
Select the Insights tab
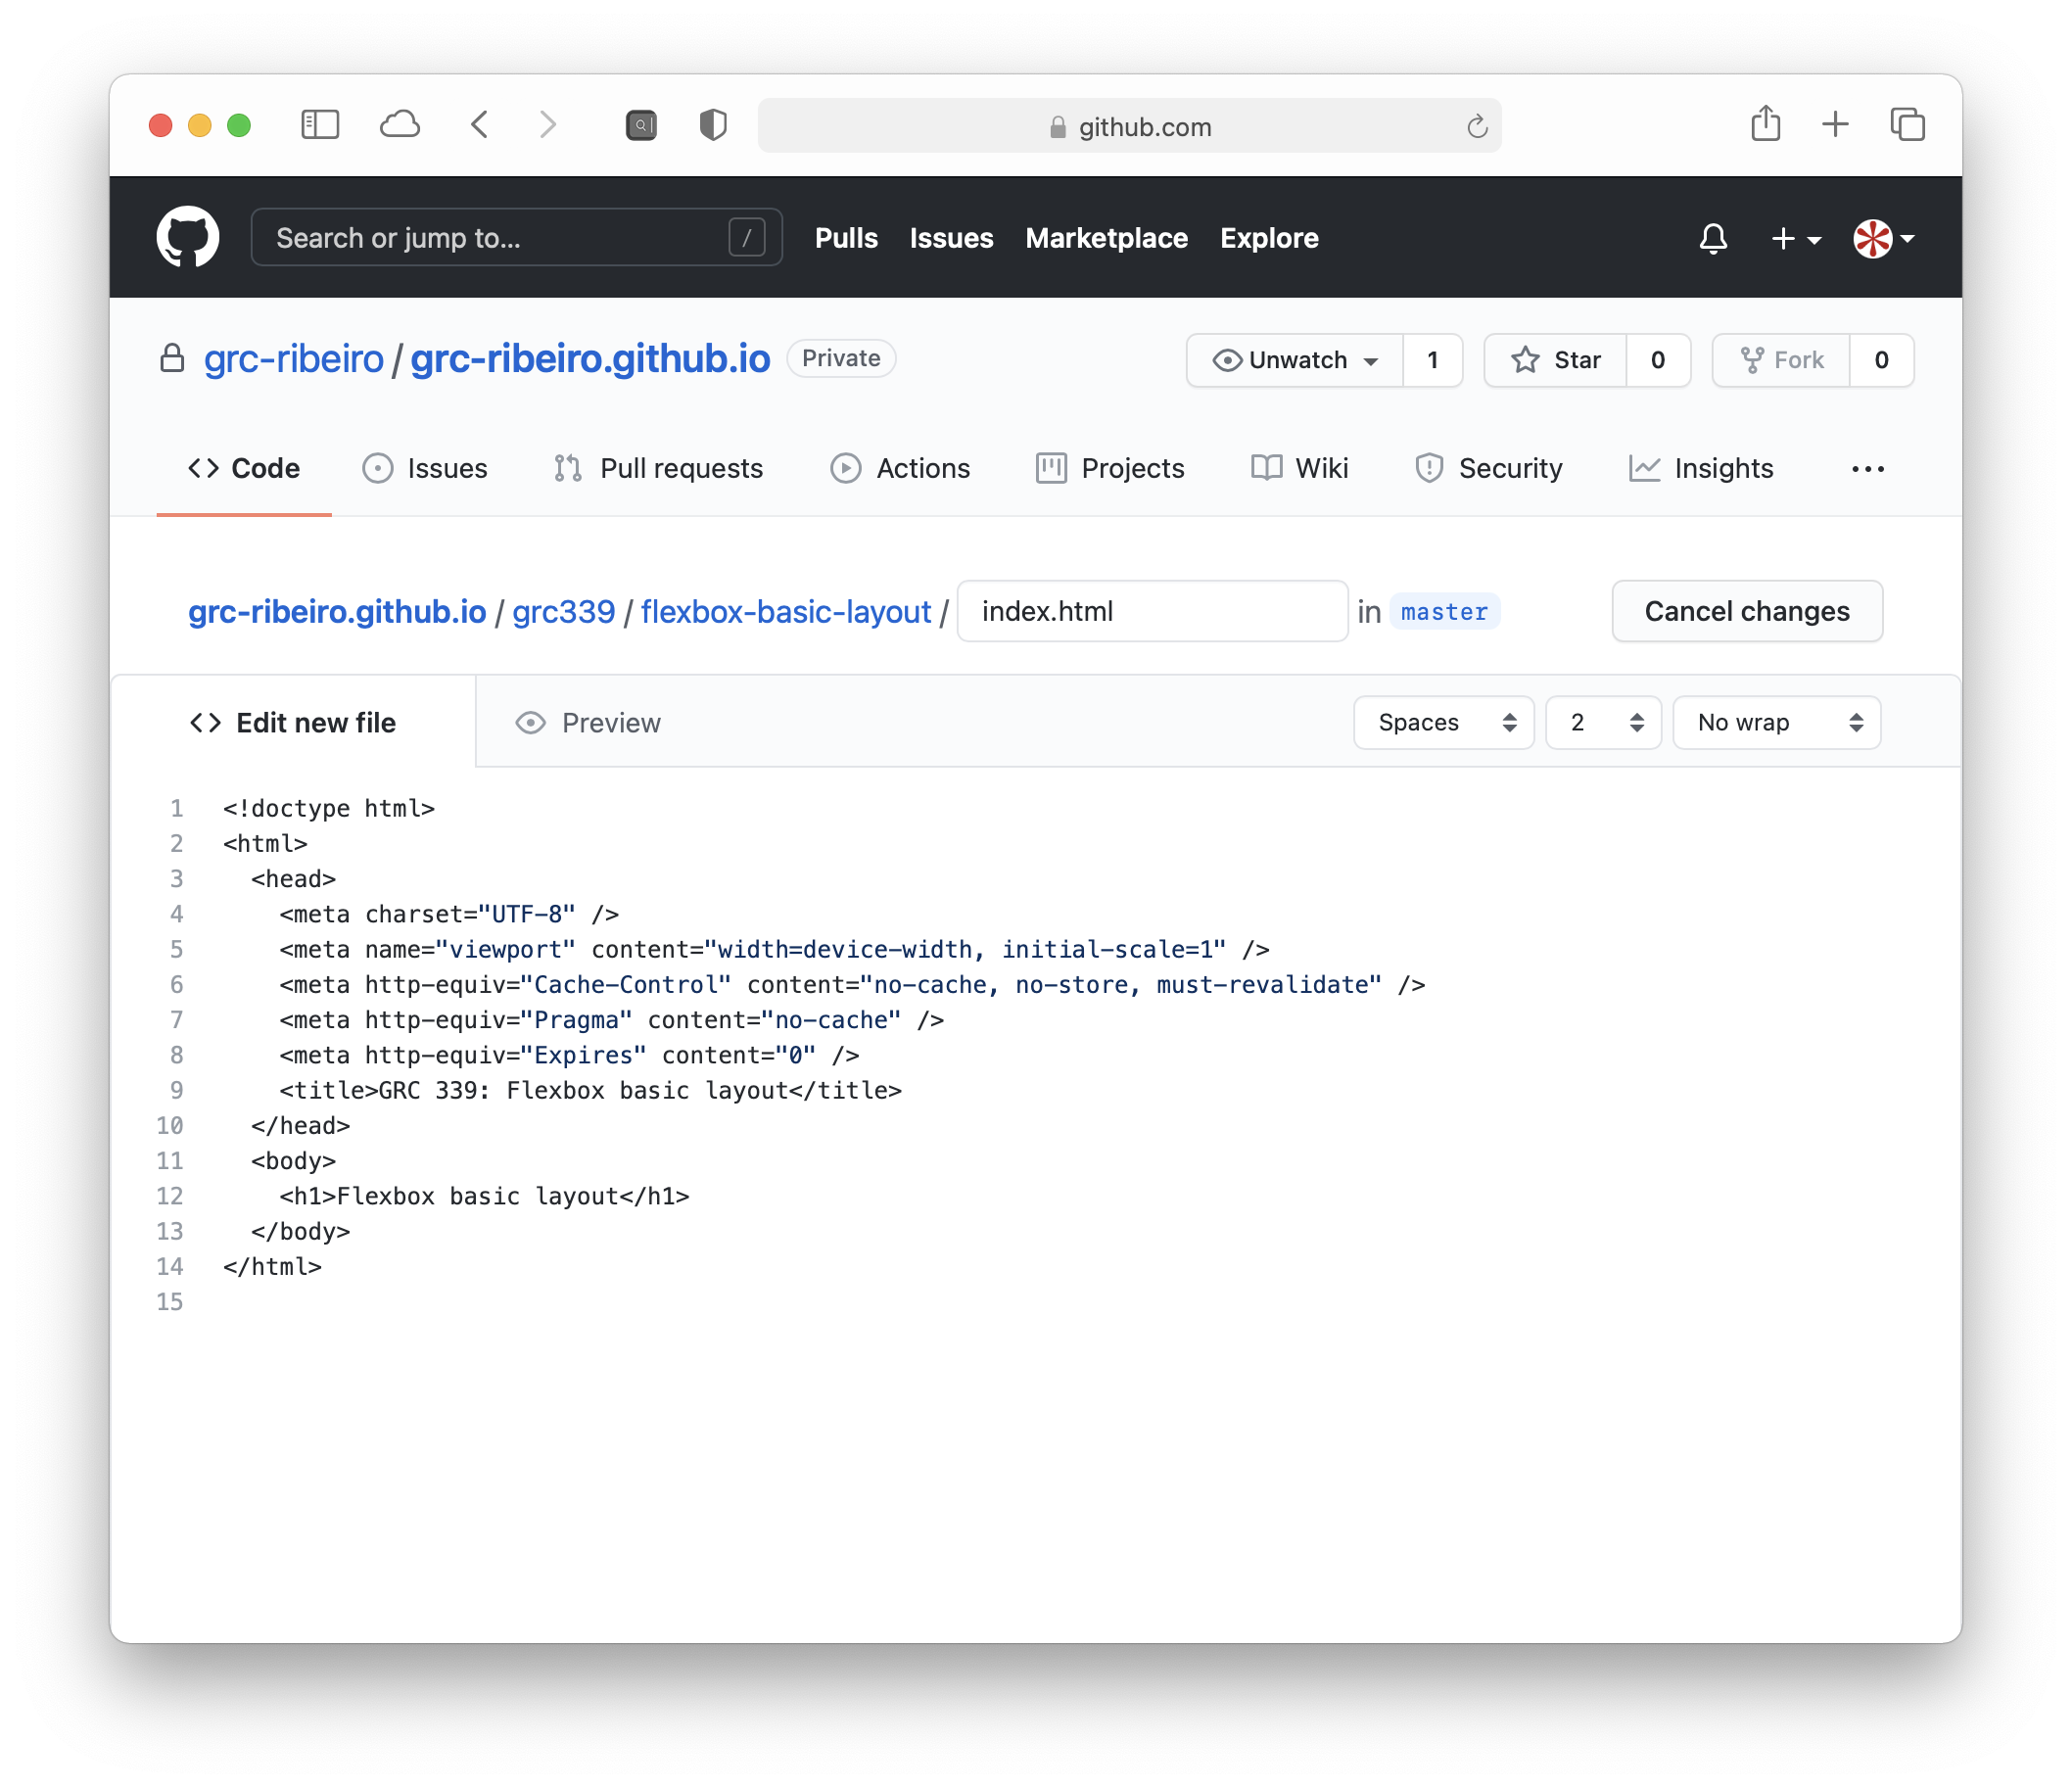1701,468
